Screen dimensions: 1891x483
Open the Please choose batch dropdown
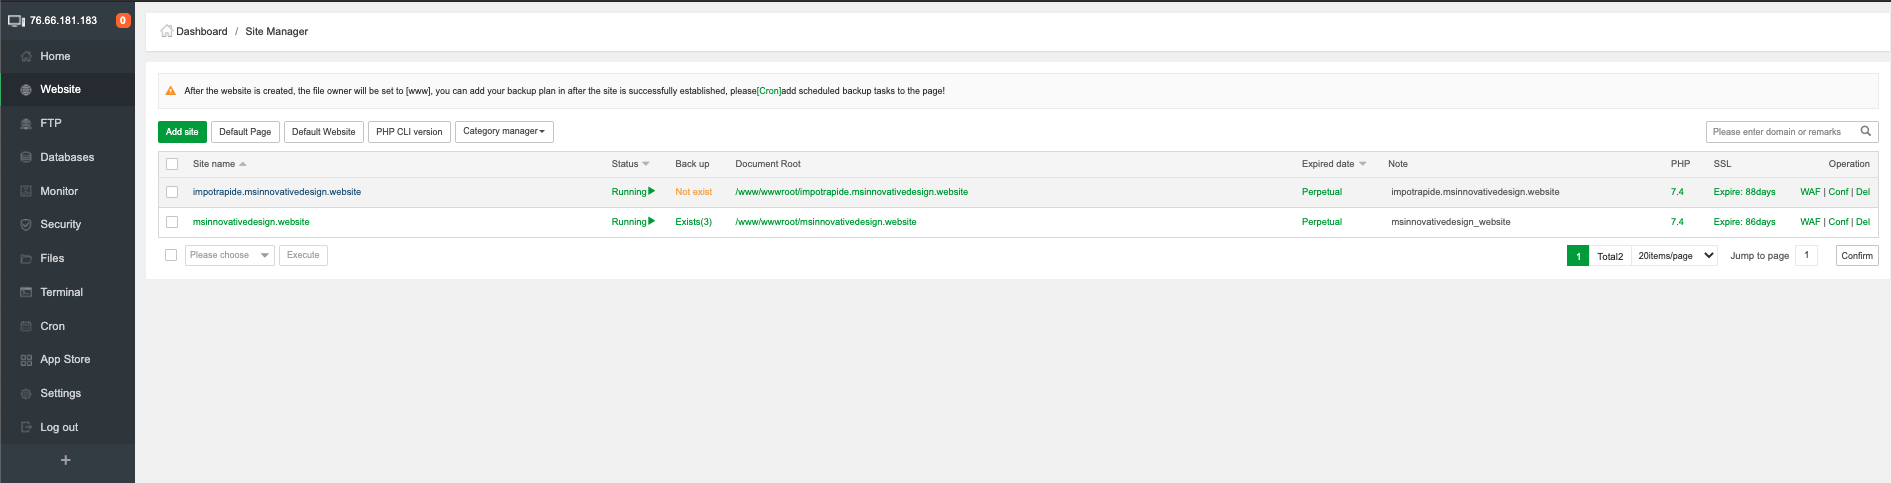coord(230,255)
